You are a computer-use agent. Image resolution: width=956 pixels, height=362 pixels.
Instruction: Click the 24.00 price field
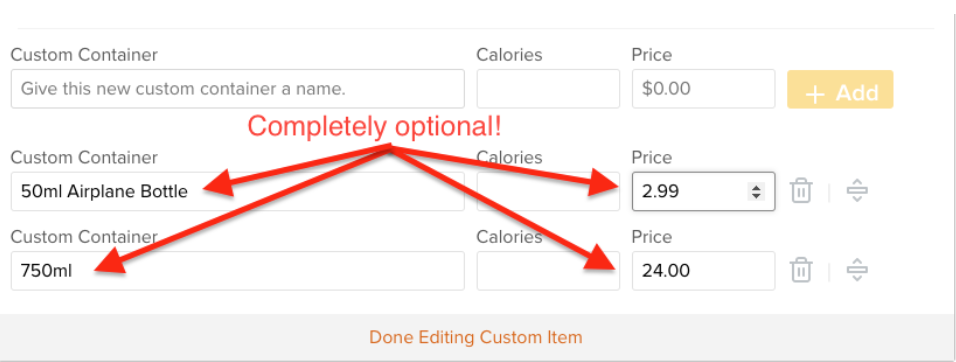704,271
